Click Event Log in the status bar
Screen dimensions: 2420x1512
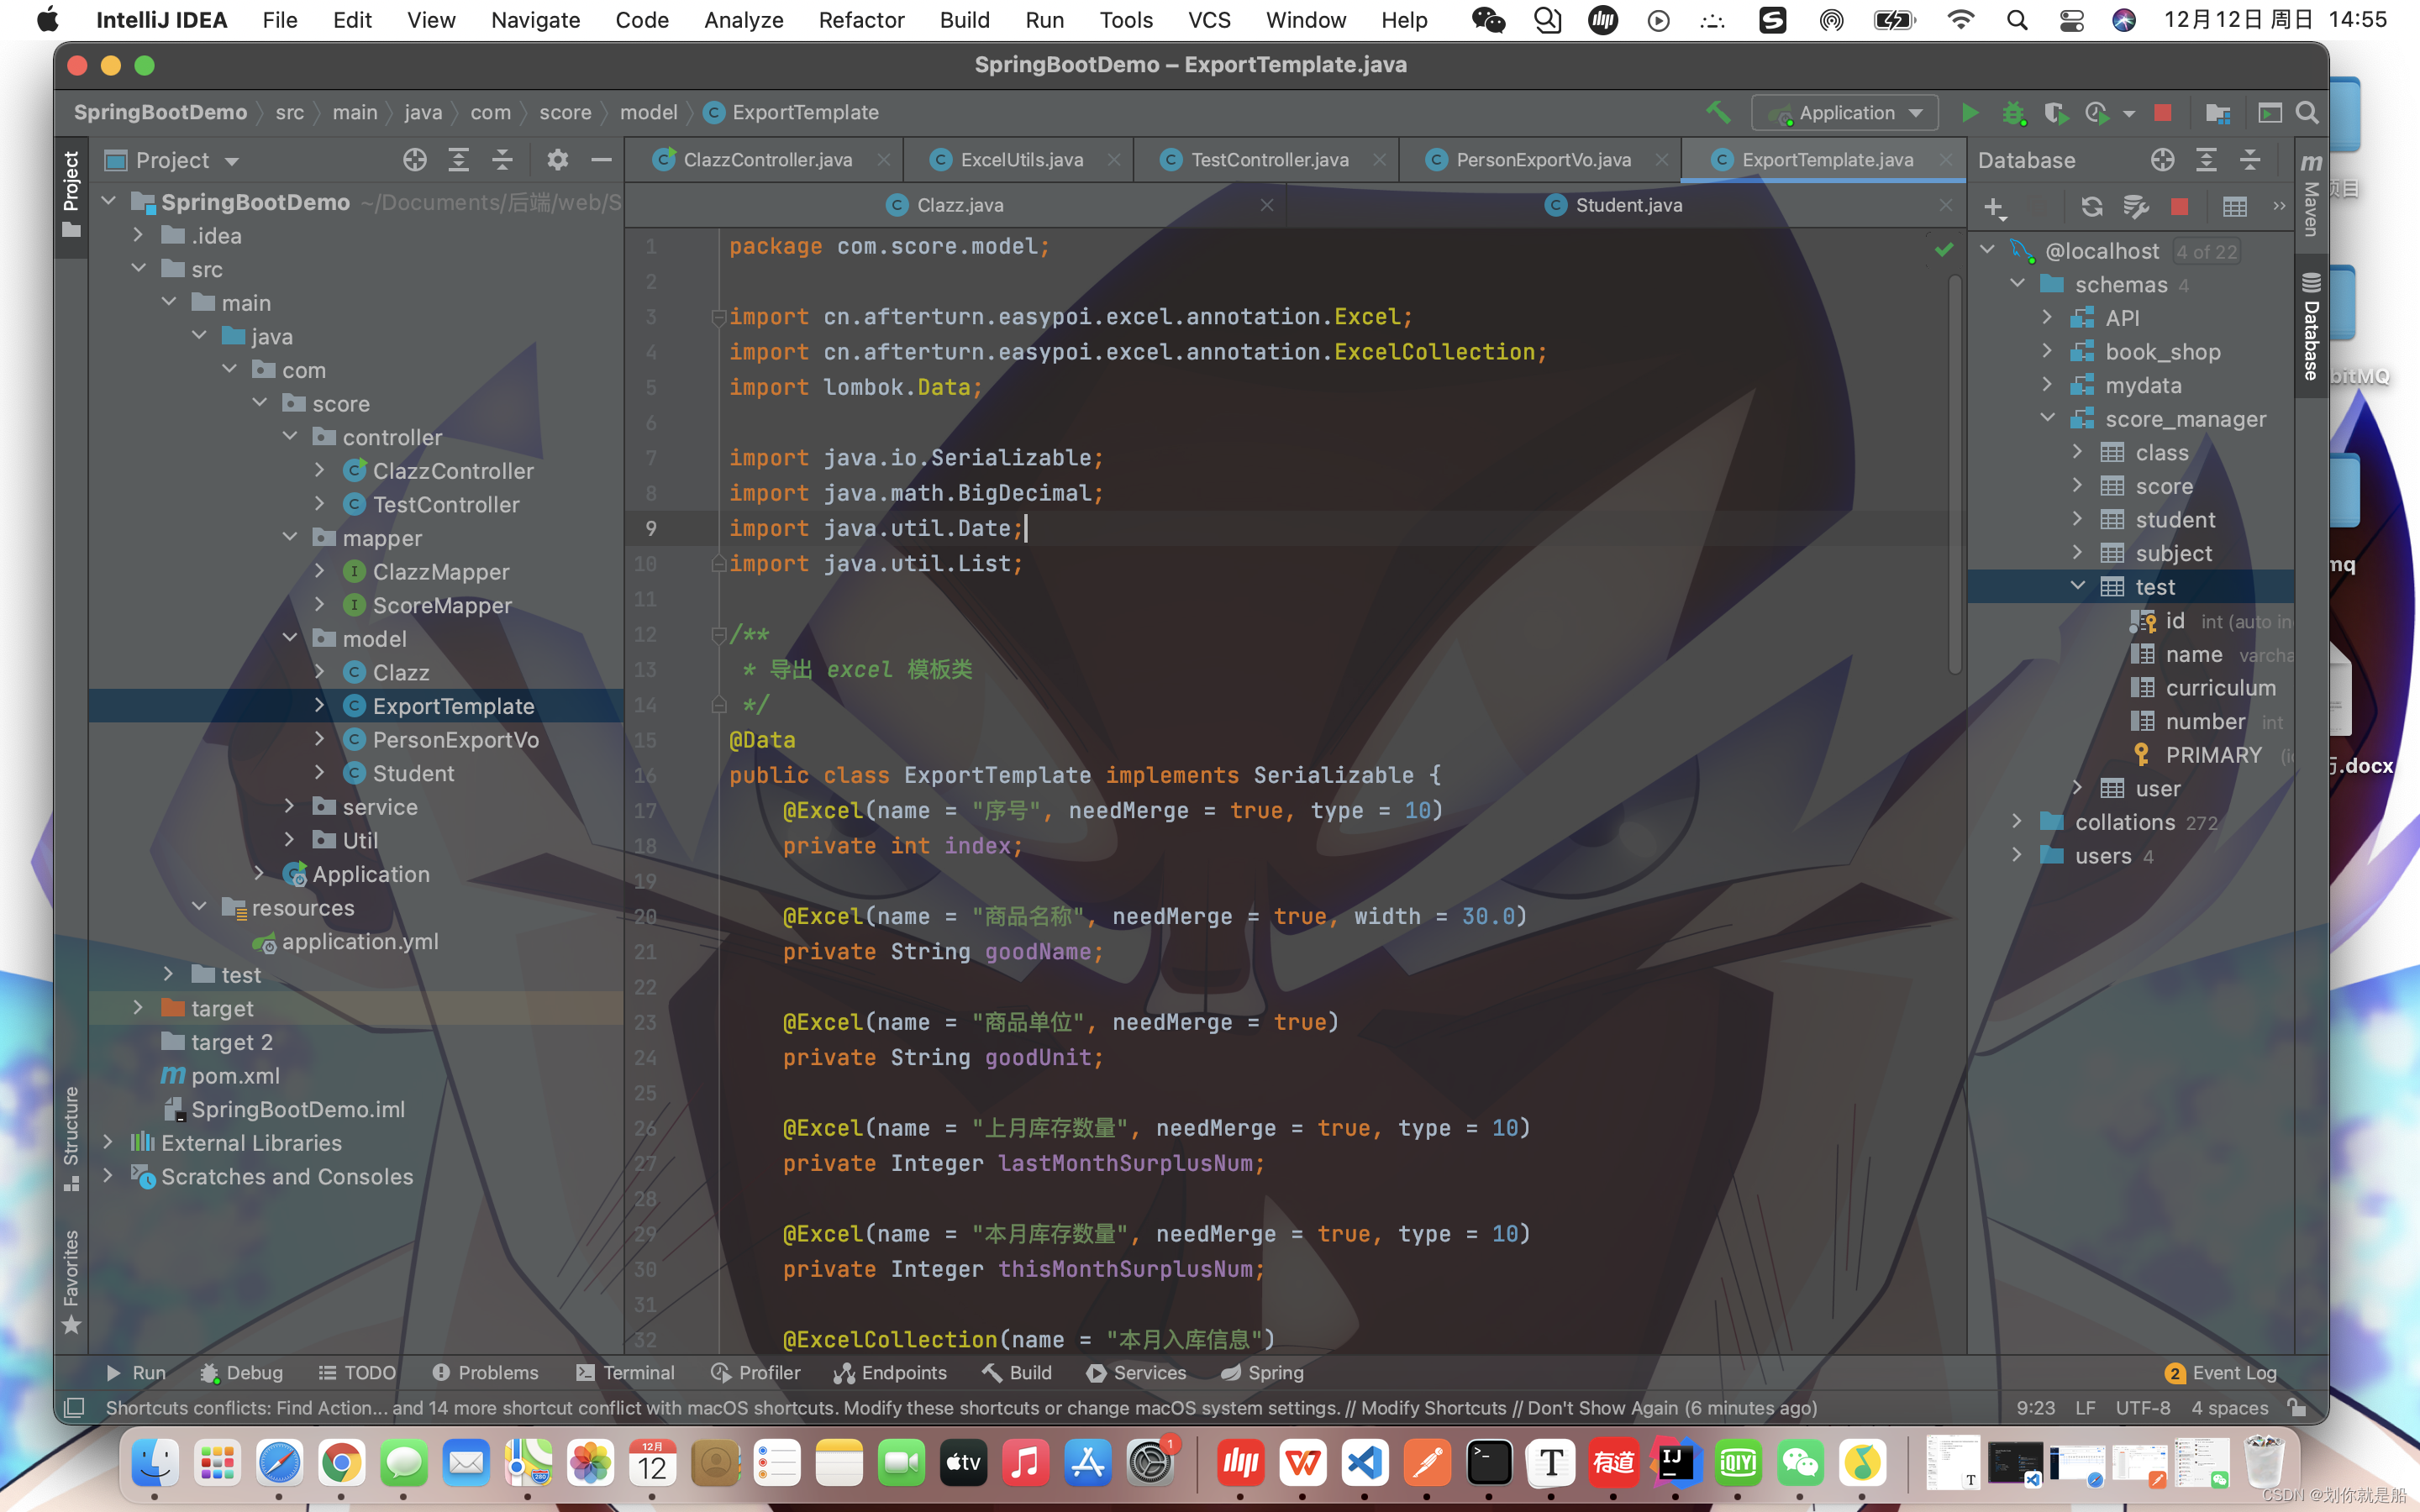point(2221,1372)
